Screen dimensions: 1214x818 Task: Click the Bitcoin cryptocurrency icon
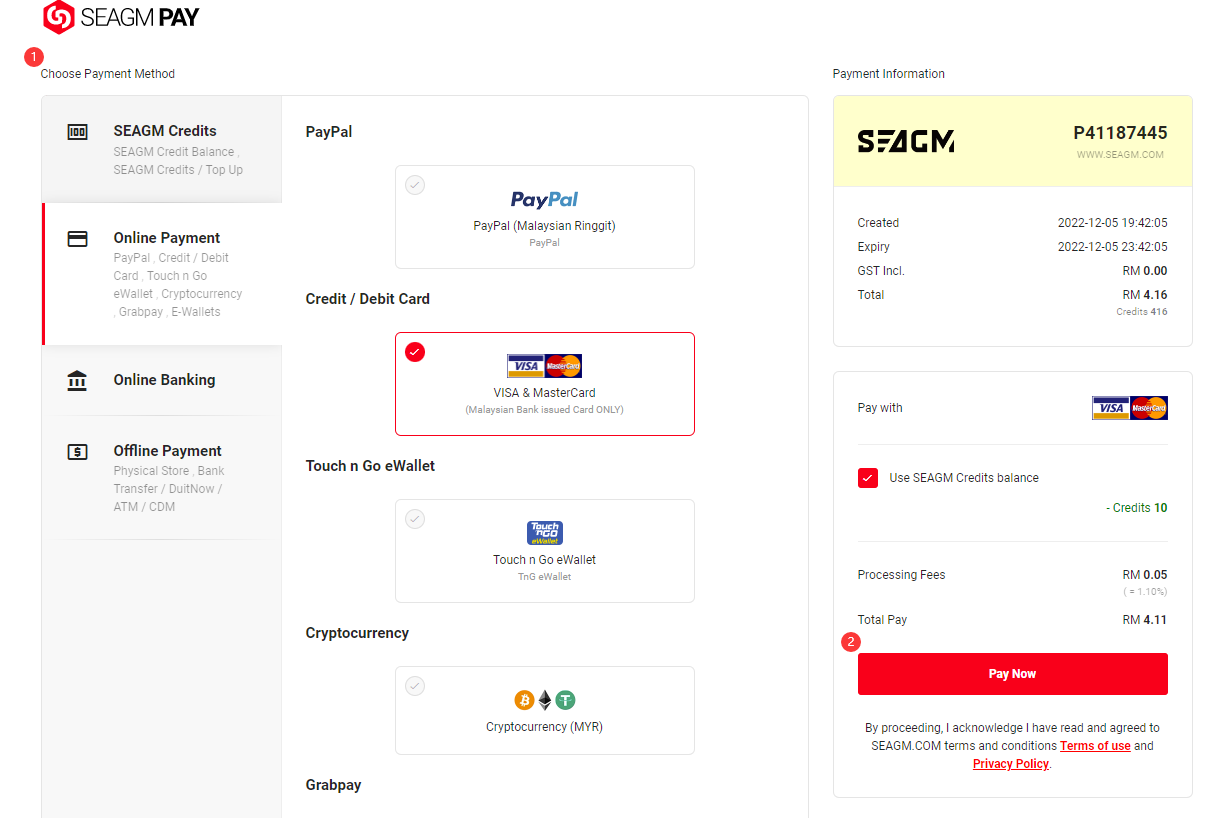point(524,700)
